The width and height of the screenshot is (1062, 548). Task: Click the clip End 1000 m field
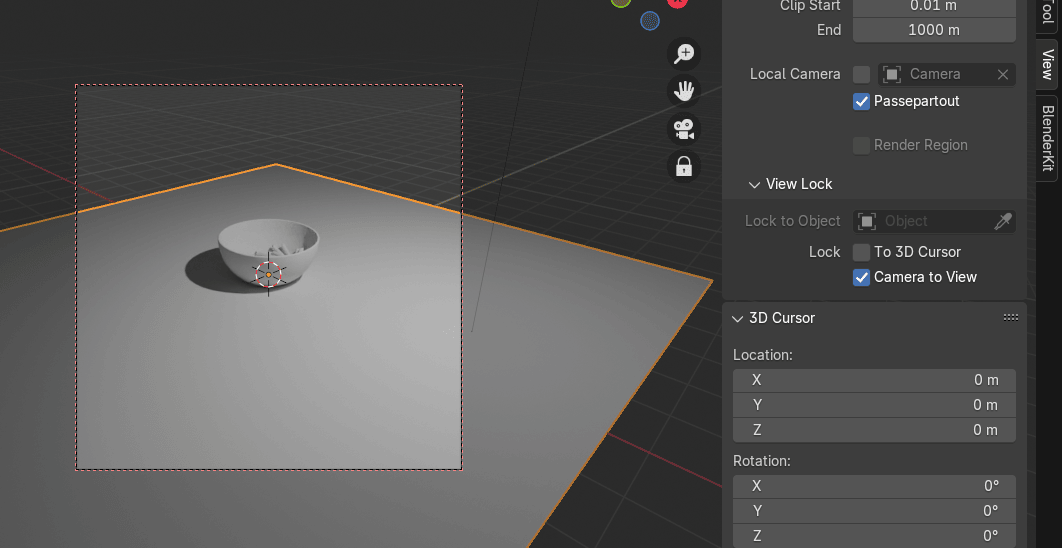pyautogui.click(x=933, y=30)
